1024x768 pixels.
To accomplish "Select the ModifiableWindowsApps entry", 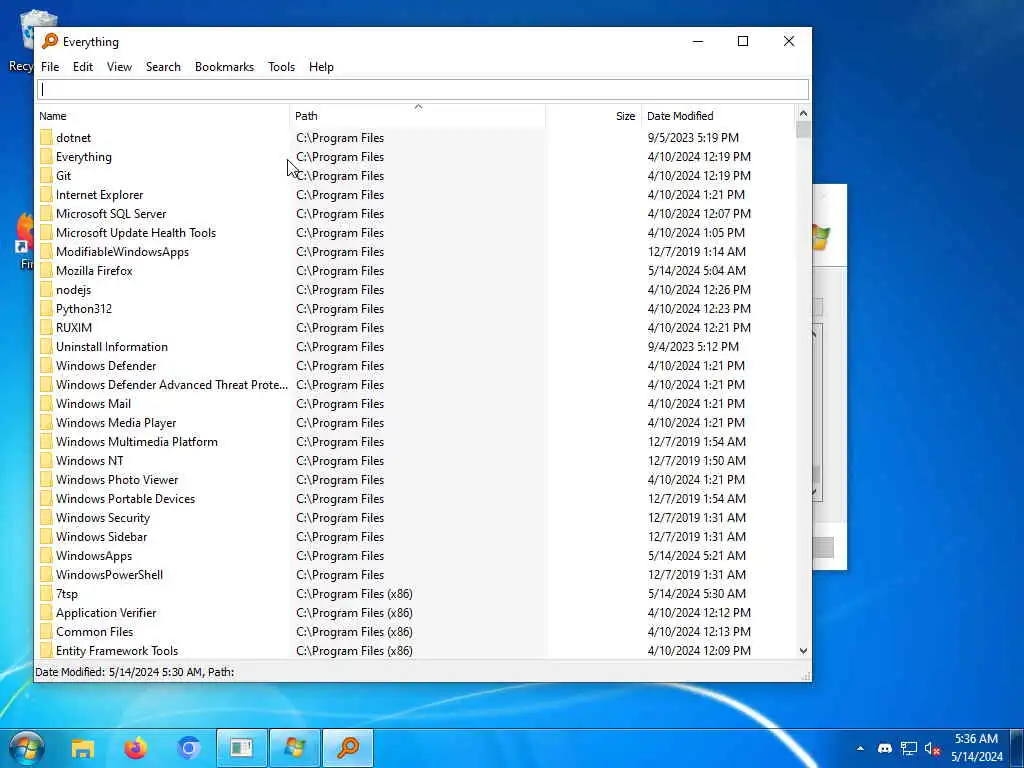I will tap(122, 251).
